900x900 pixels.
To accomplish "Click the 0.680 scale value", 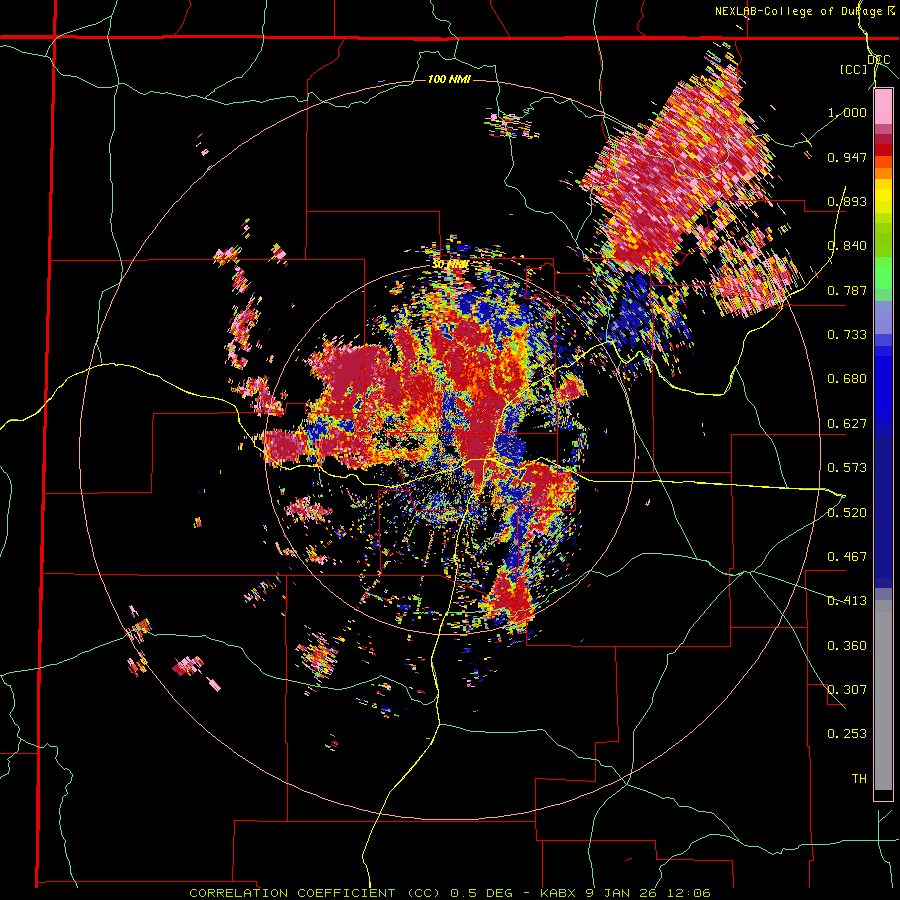I will click(847, 379).
